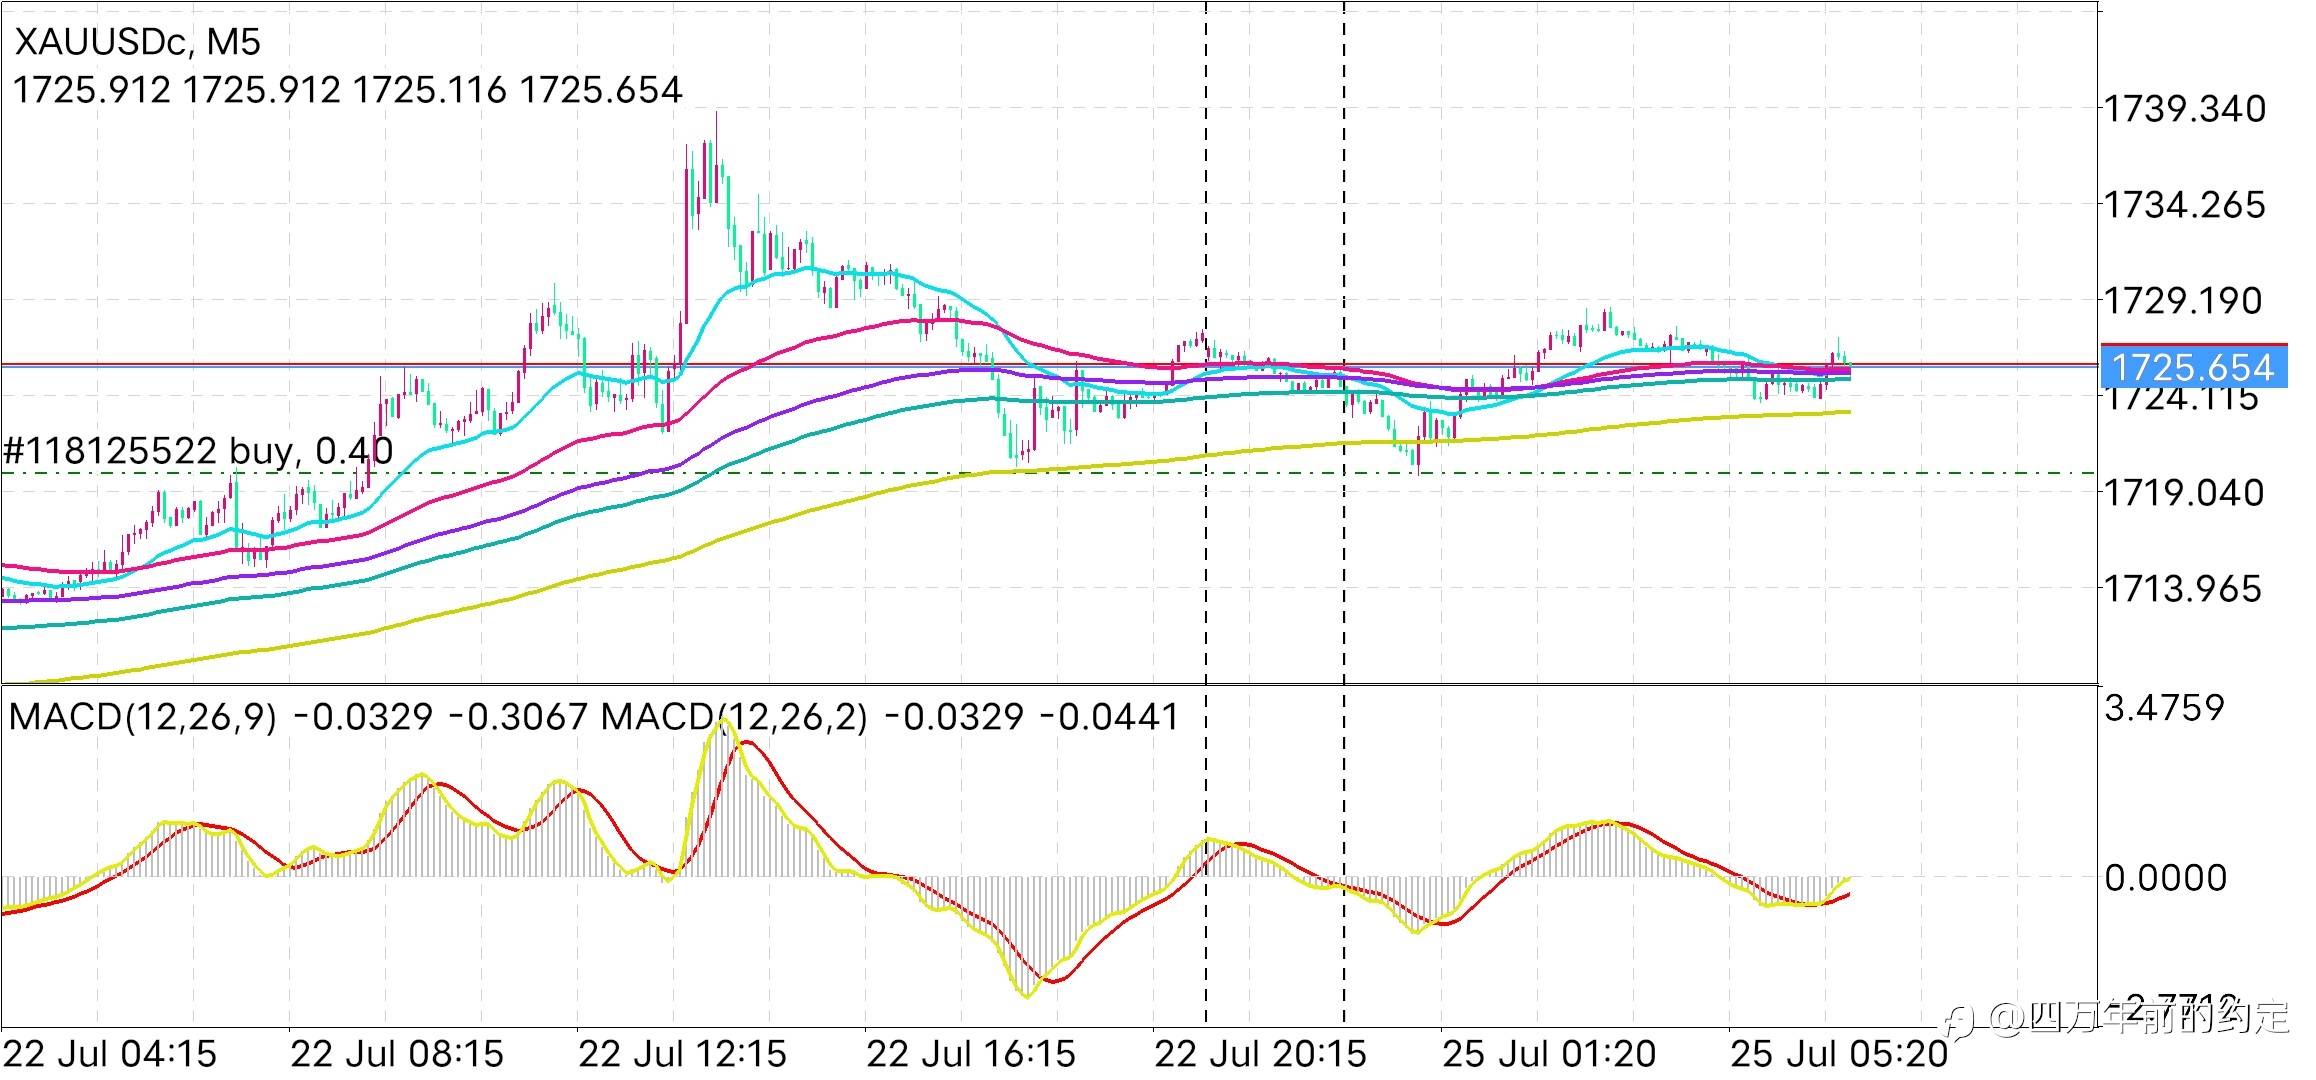Click the 1739.340 price scale label
The height and width of the screenshot is (1080, 2316).
[x=2185, y=109]
